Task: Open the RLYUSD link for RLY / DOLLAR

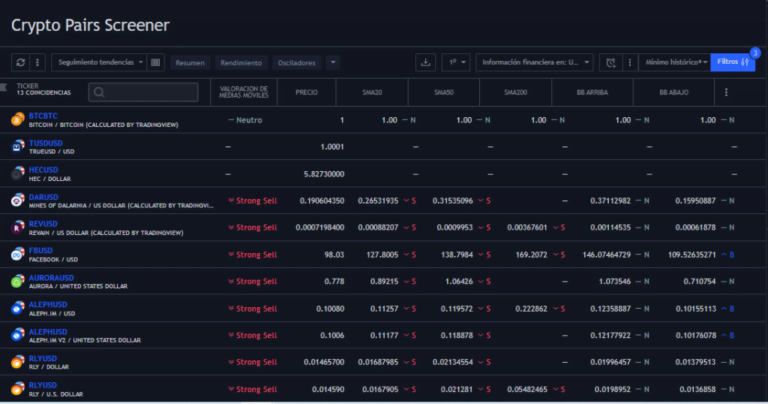Action: click(43, 358)
